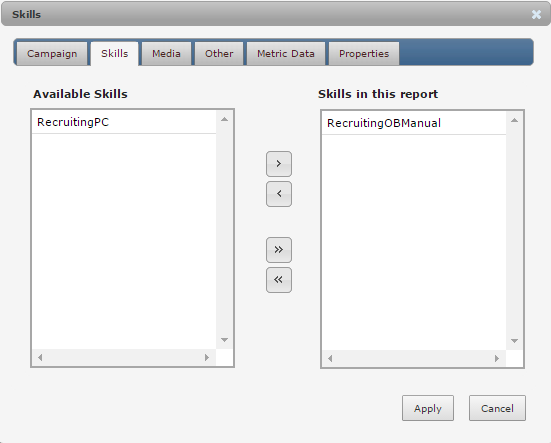Open the Media tab
551x443 pixels.
(x=166, y=54)
